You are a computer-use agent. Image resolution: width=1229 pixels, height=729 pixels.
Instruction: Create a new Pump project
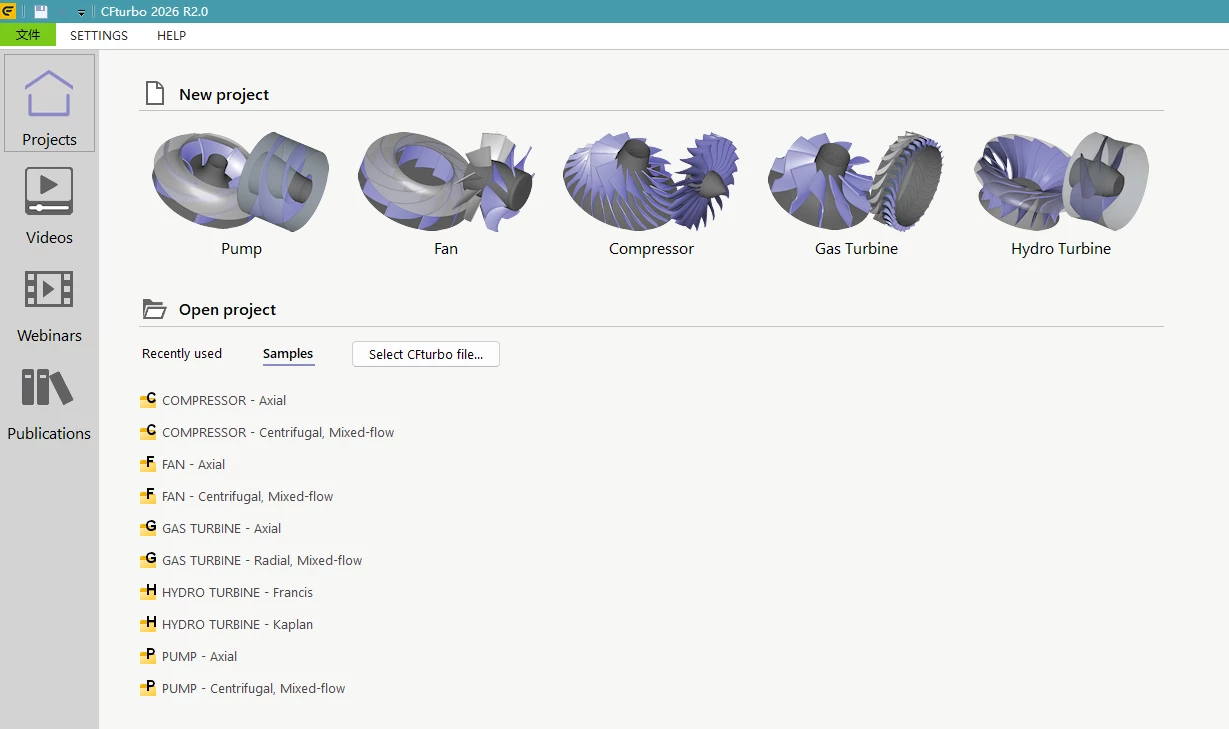click(241, 193)
